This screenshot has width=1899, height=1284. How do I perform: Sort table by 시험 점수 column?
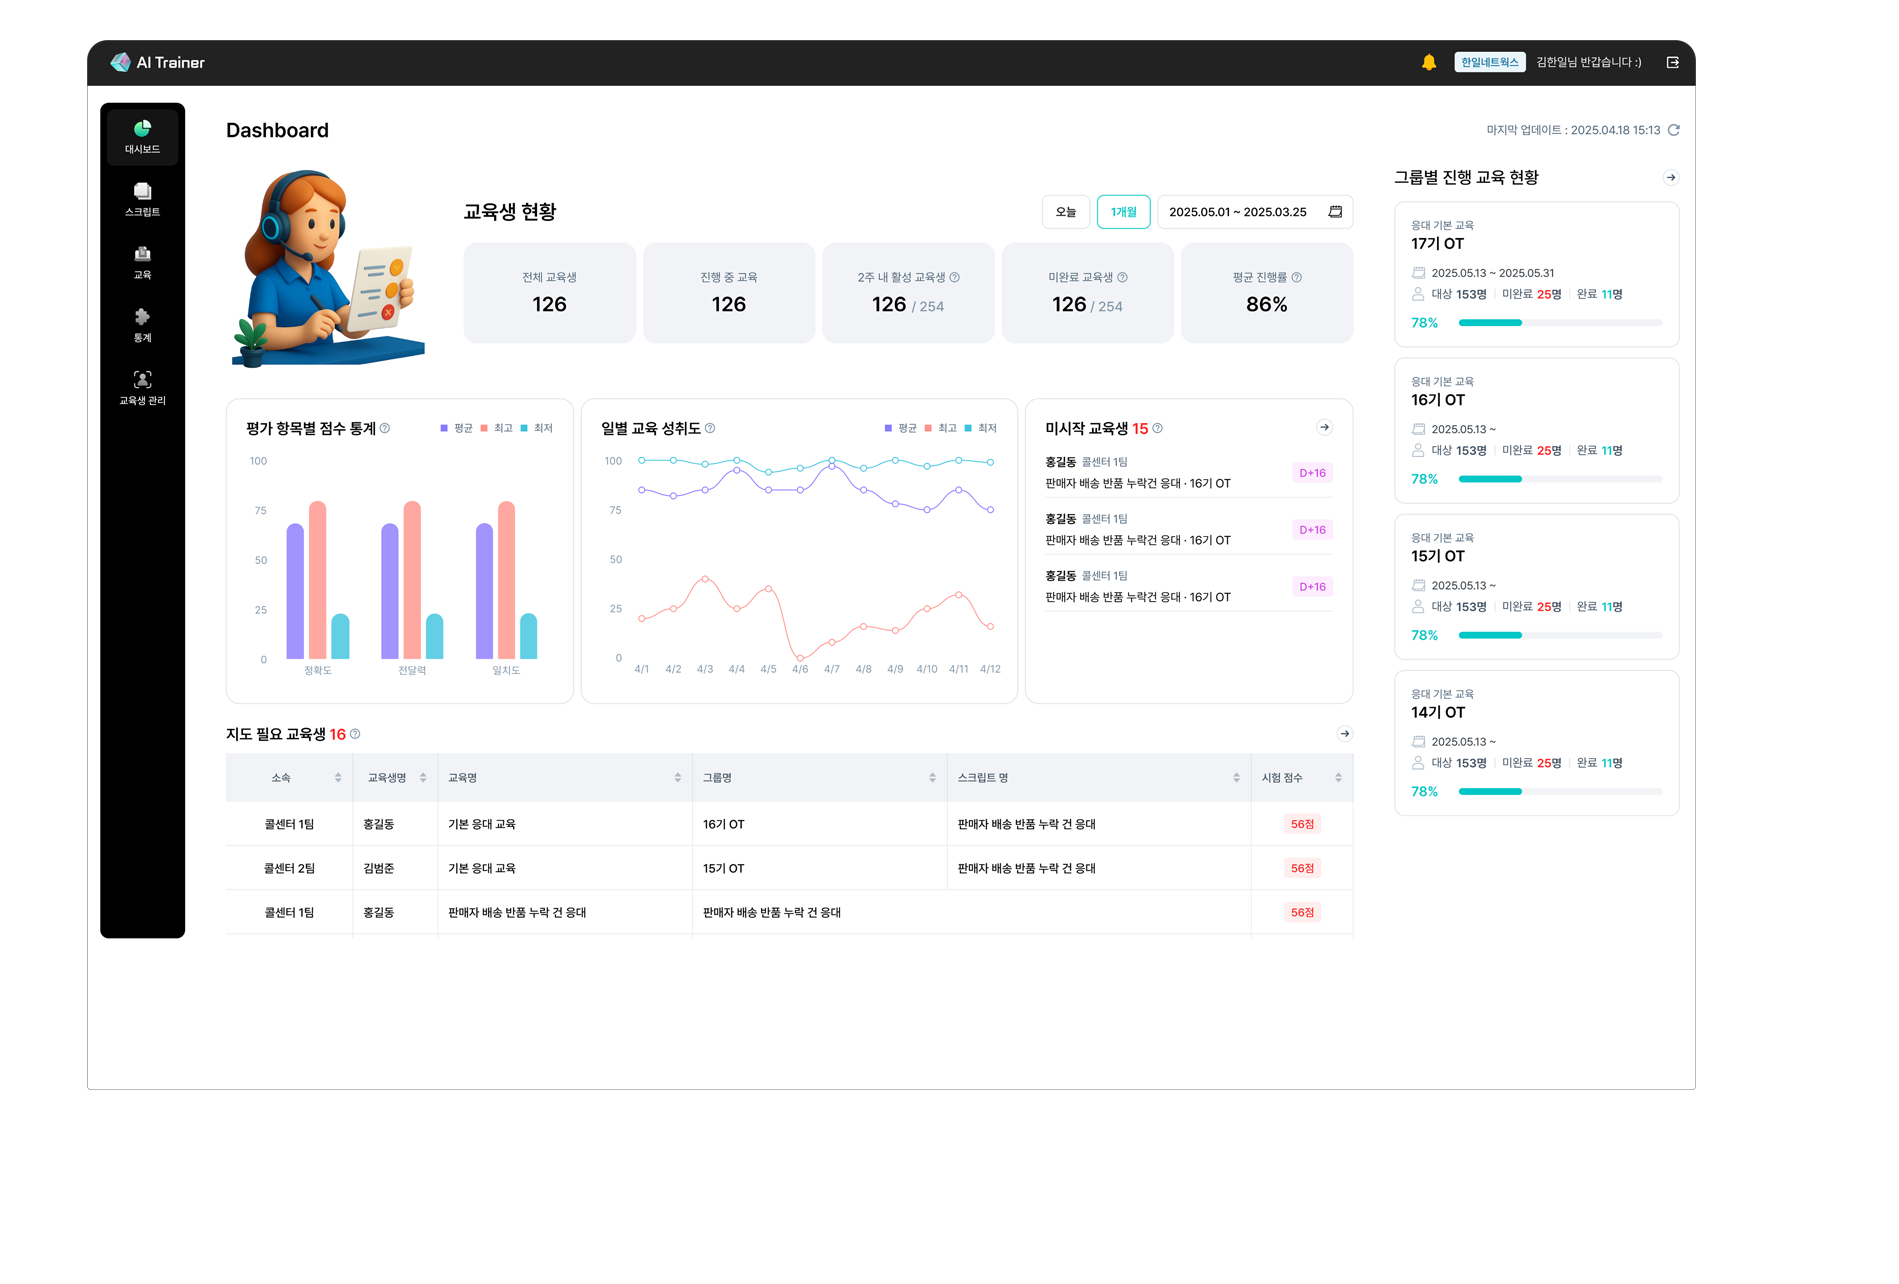[1337, 778]
